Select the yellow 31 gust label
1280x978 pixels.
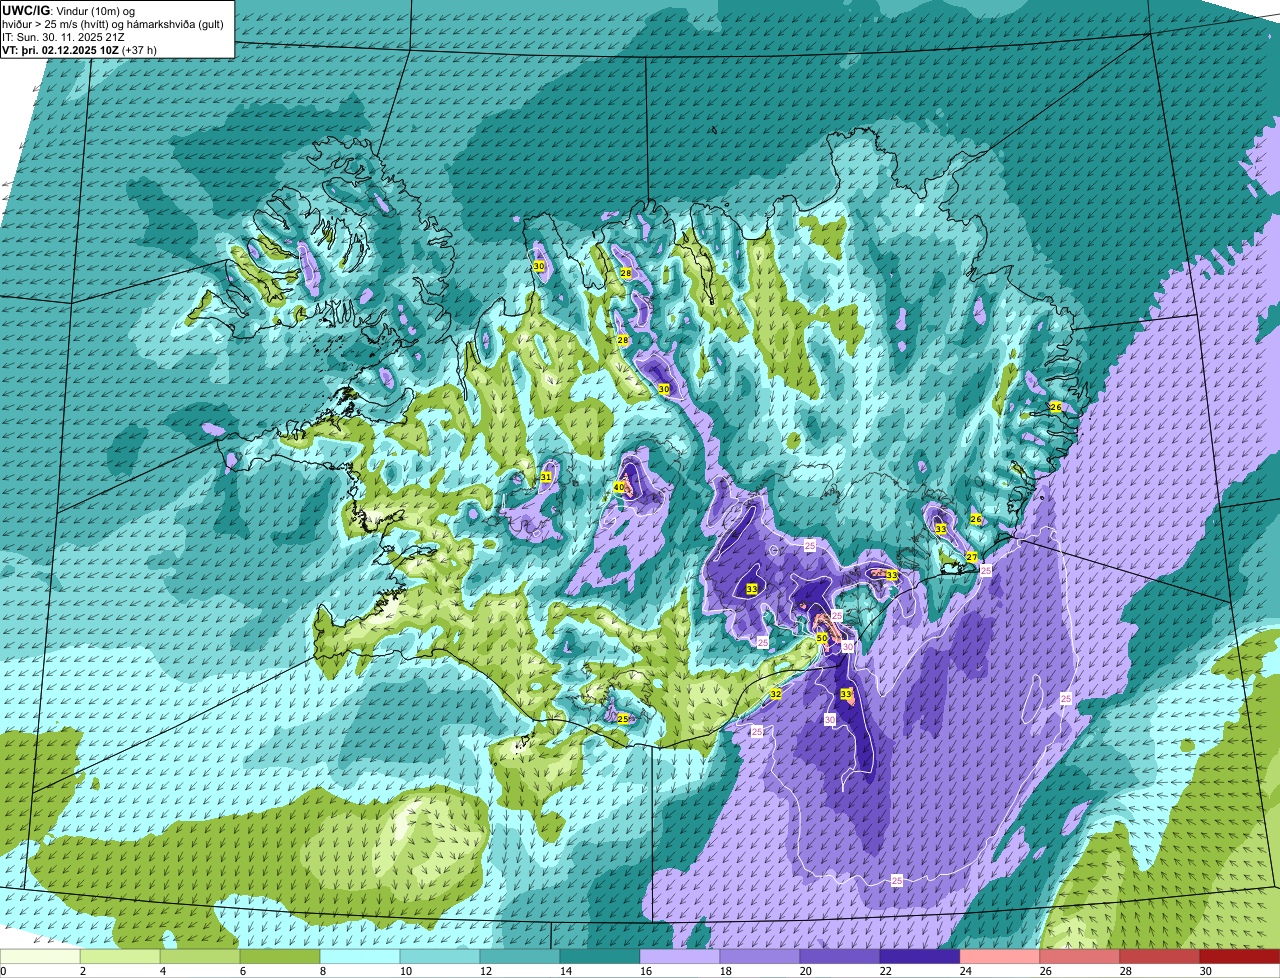click(546, 478)
